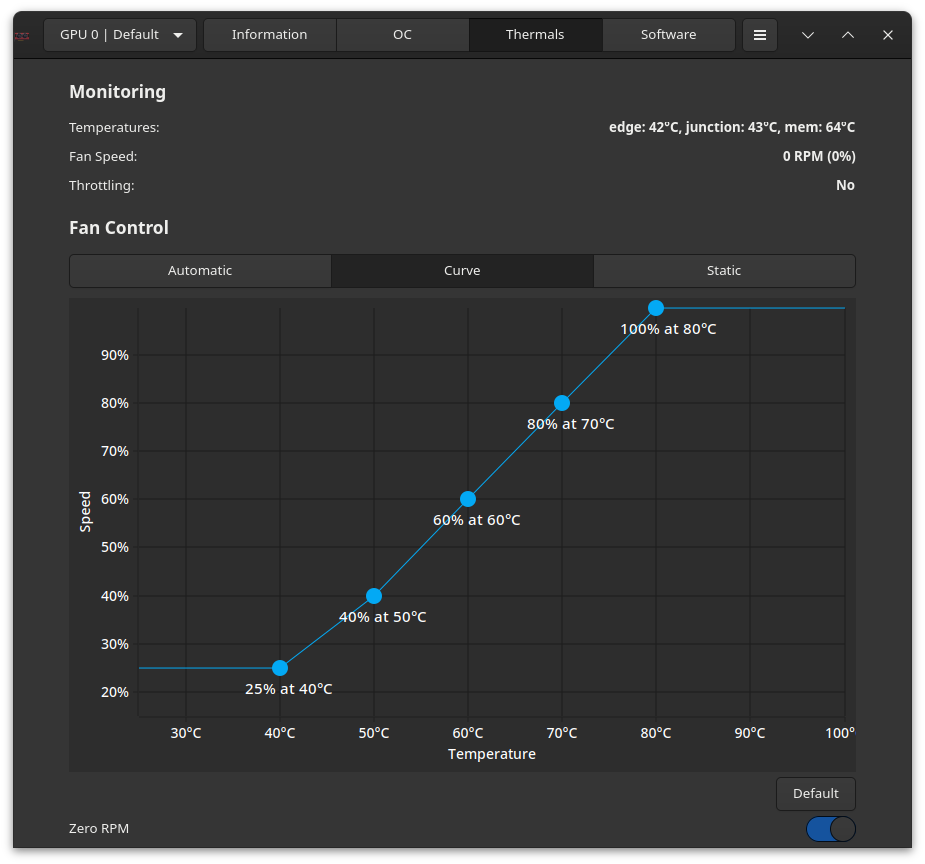Screen dimensions: 925x864
Task: Switch to the Information tab
Action: point(270,35)
